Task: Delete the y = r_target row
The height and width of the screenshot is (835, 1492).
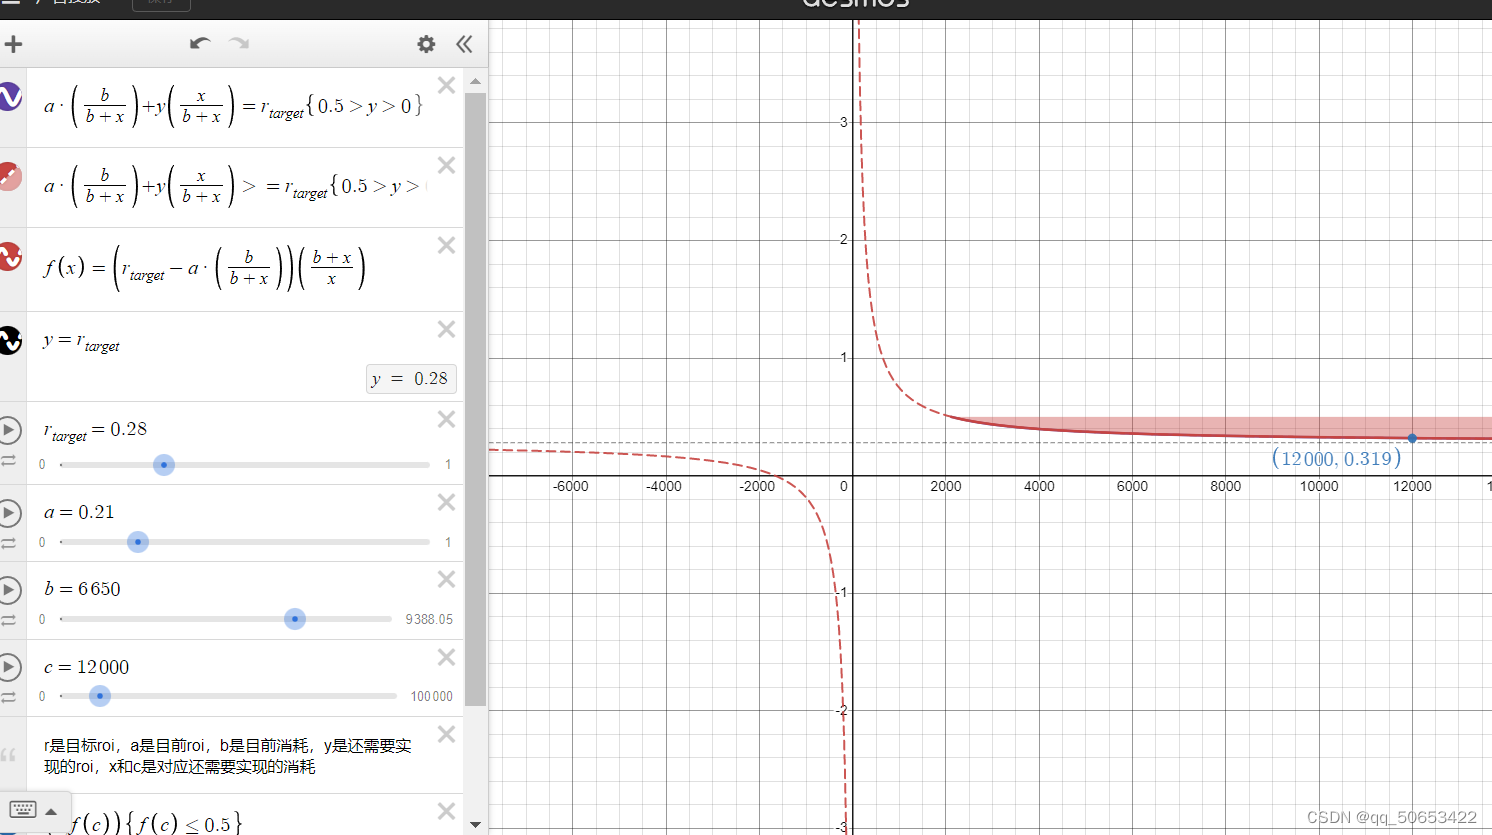Action: coord(446,329)
